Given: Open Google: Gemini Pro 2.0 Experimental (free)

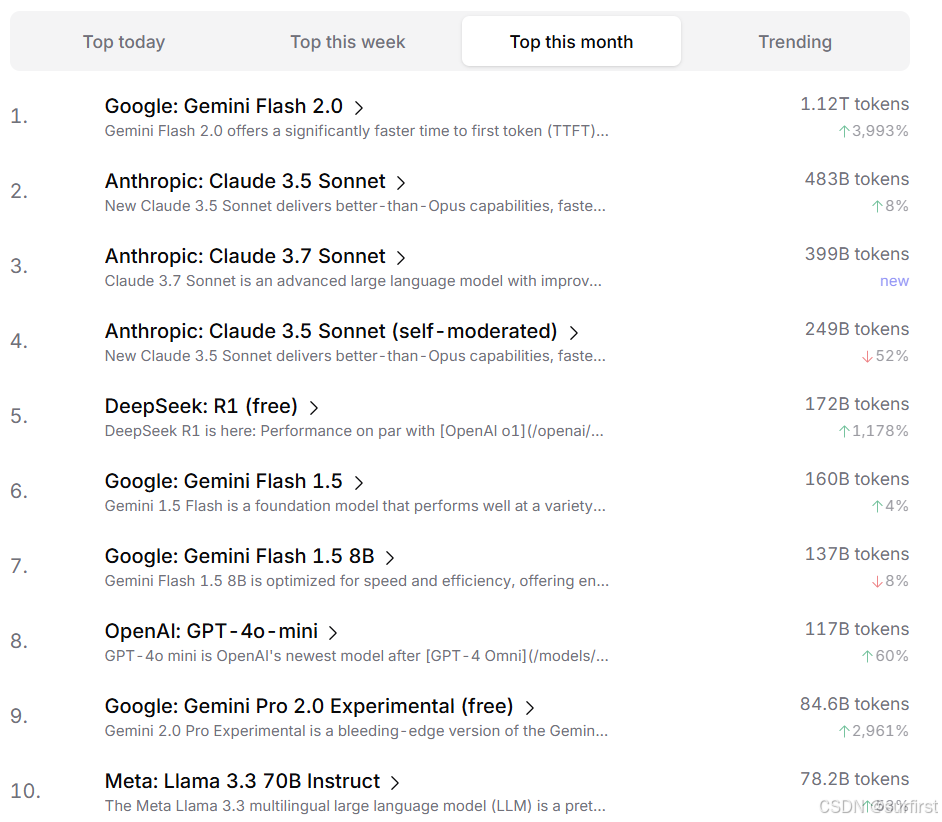Looking at the screenshot, I should pos(309,706).
